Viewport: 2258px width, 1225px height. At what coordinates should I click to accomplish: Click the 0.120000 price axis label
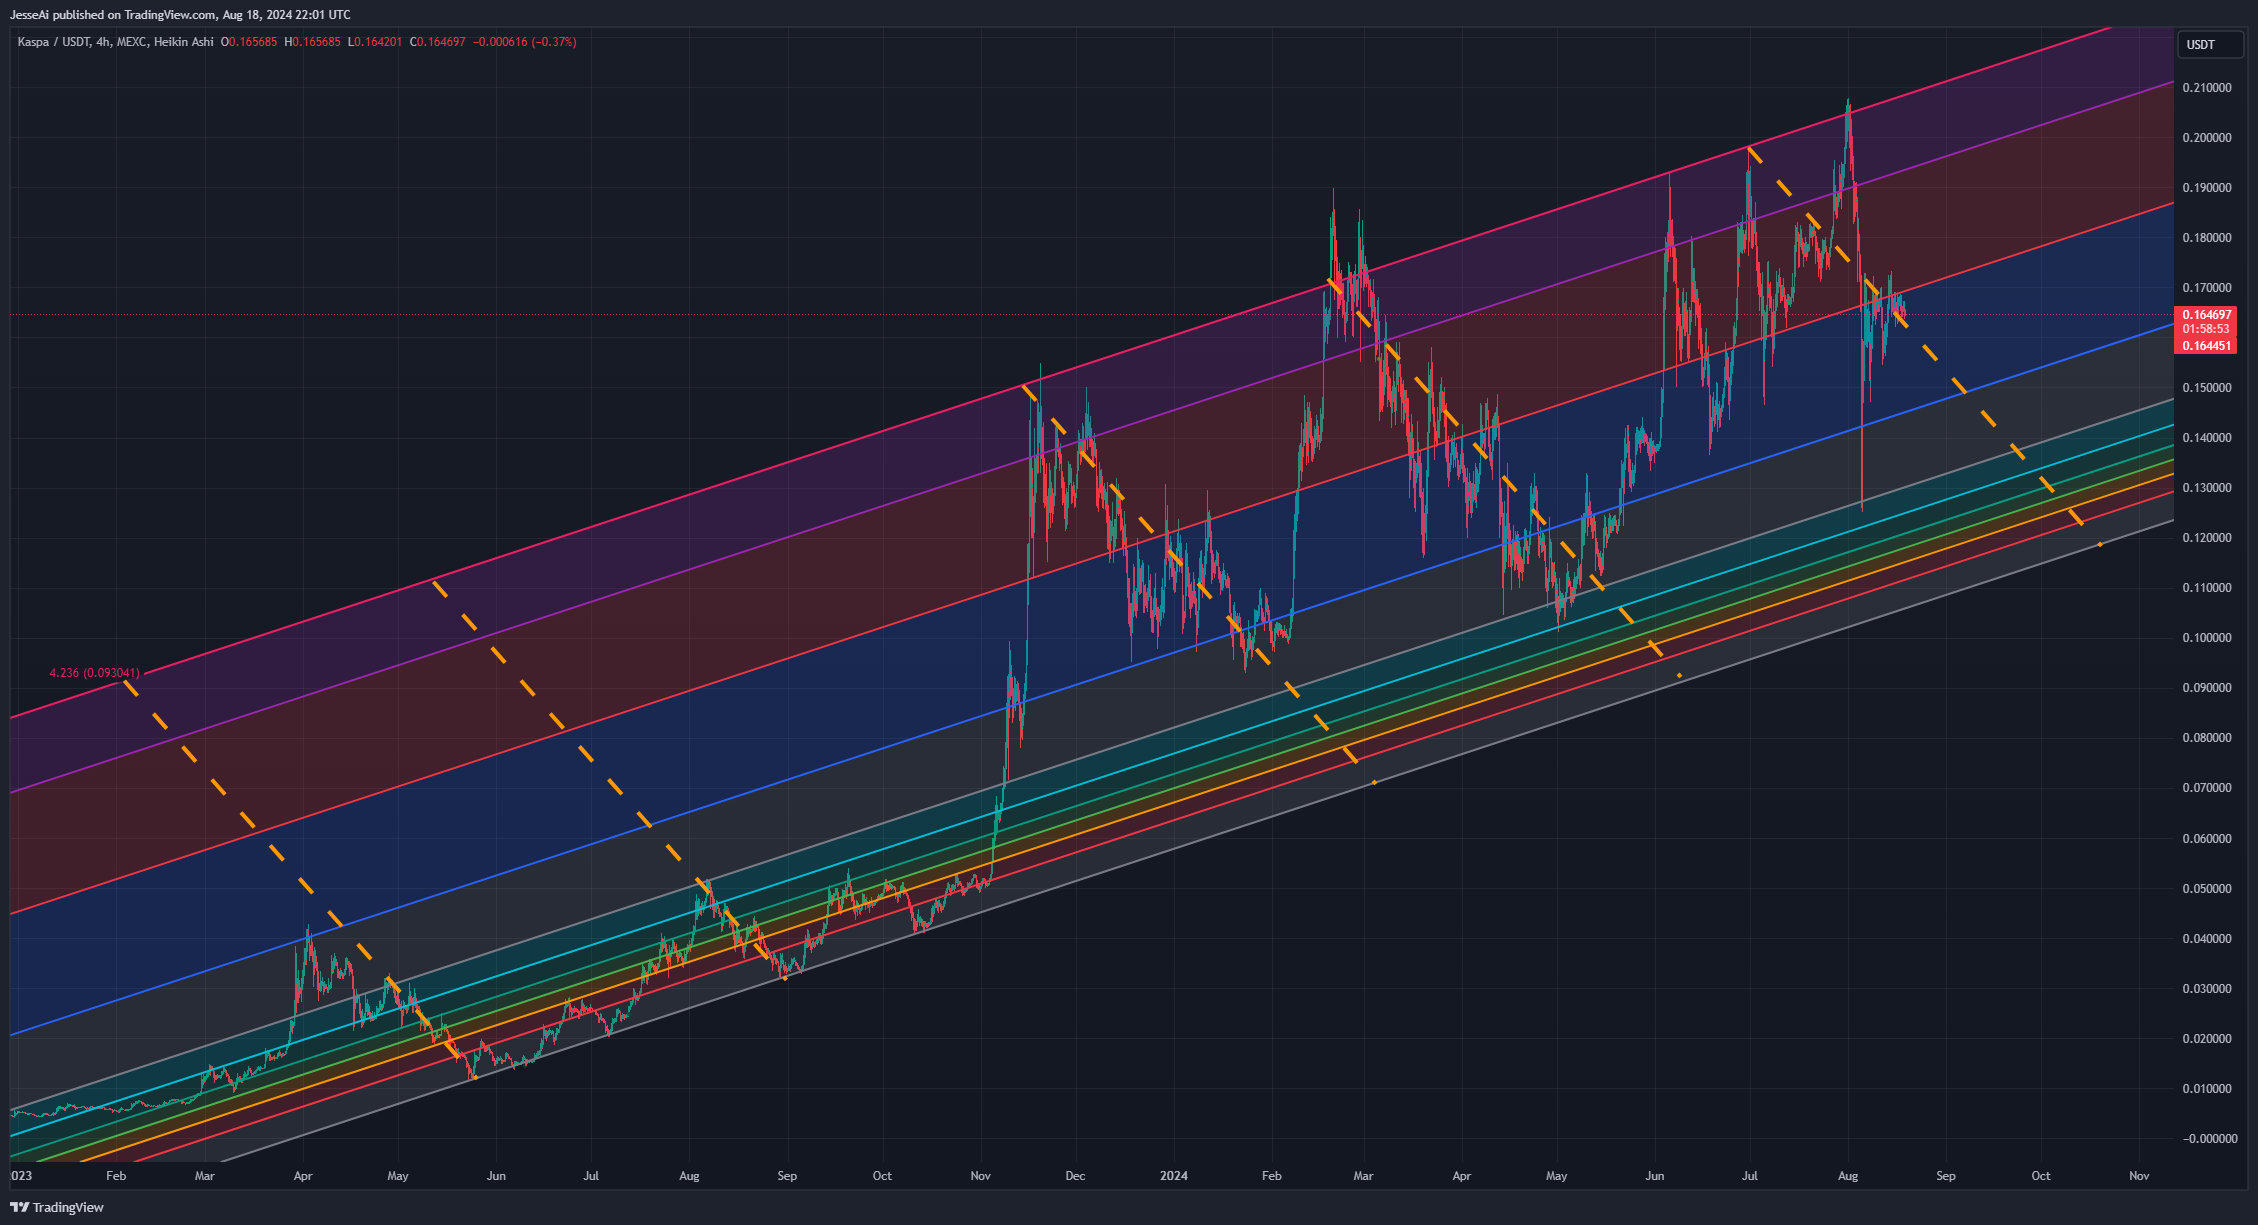(2206, 538)
